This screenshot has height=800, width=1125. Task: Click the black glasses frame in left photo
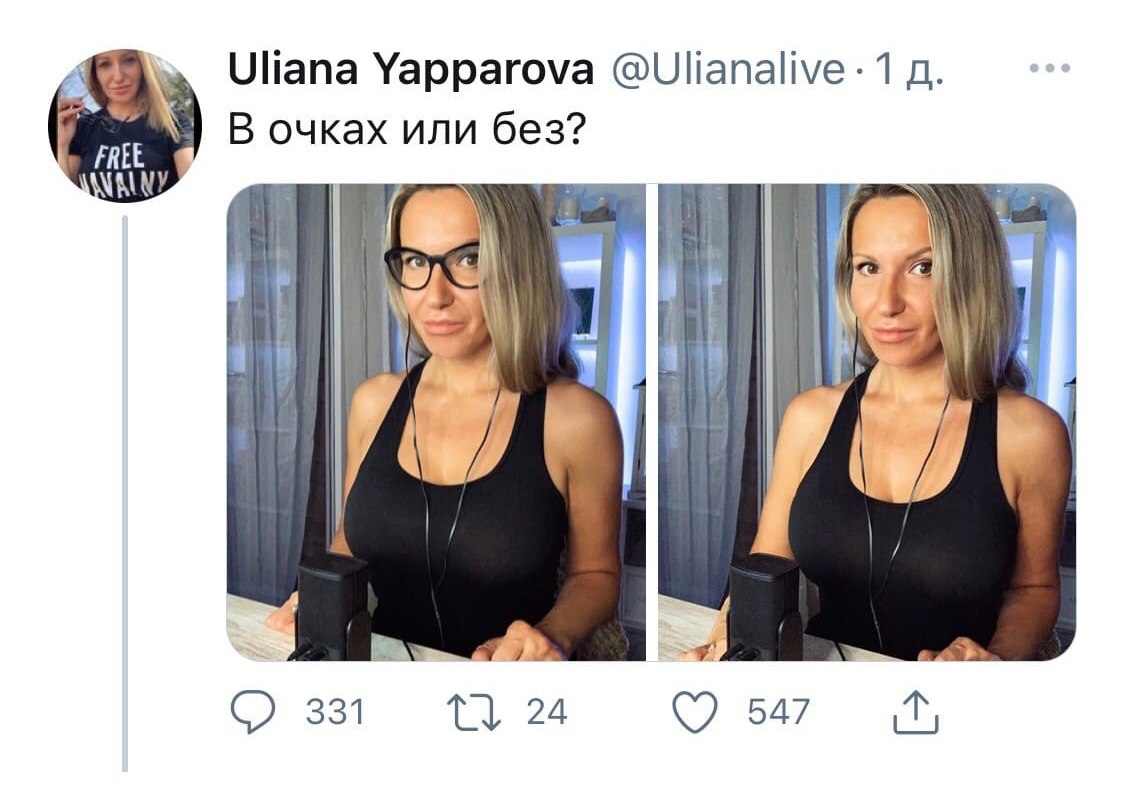[432, 267]
